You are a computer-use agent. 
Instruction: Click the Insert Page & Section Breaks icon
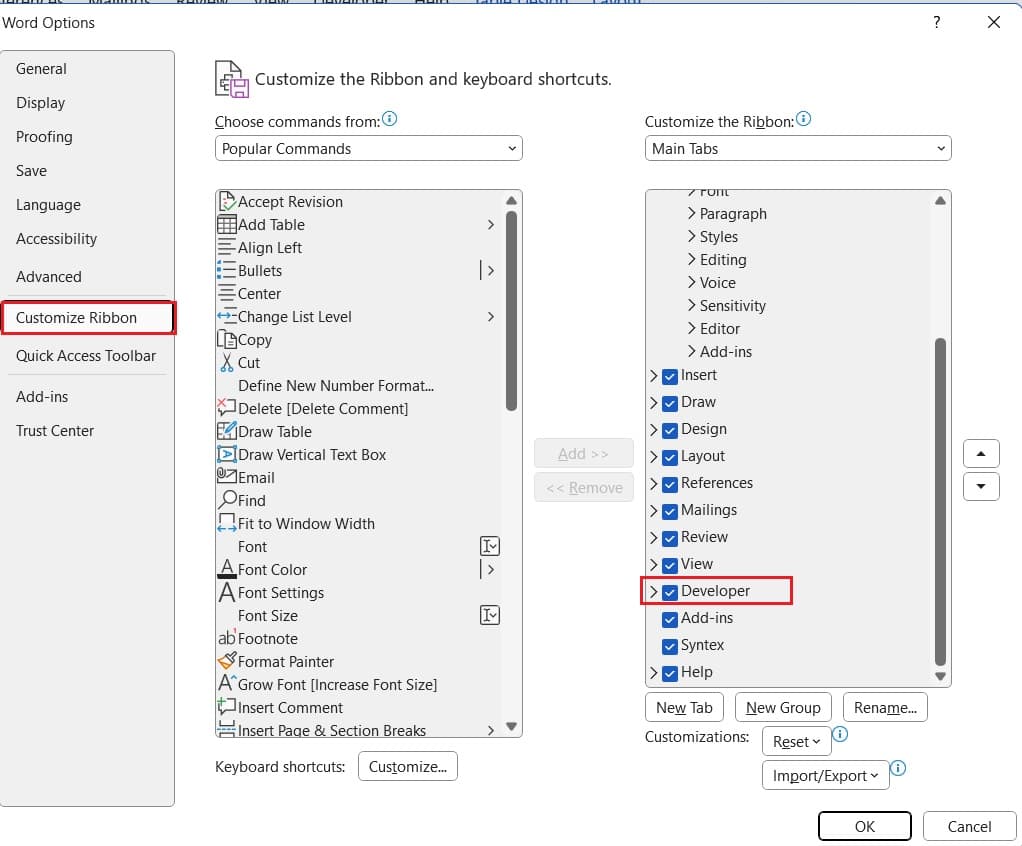226,729
